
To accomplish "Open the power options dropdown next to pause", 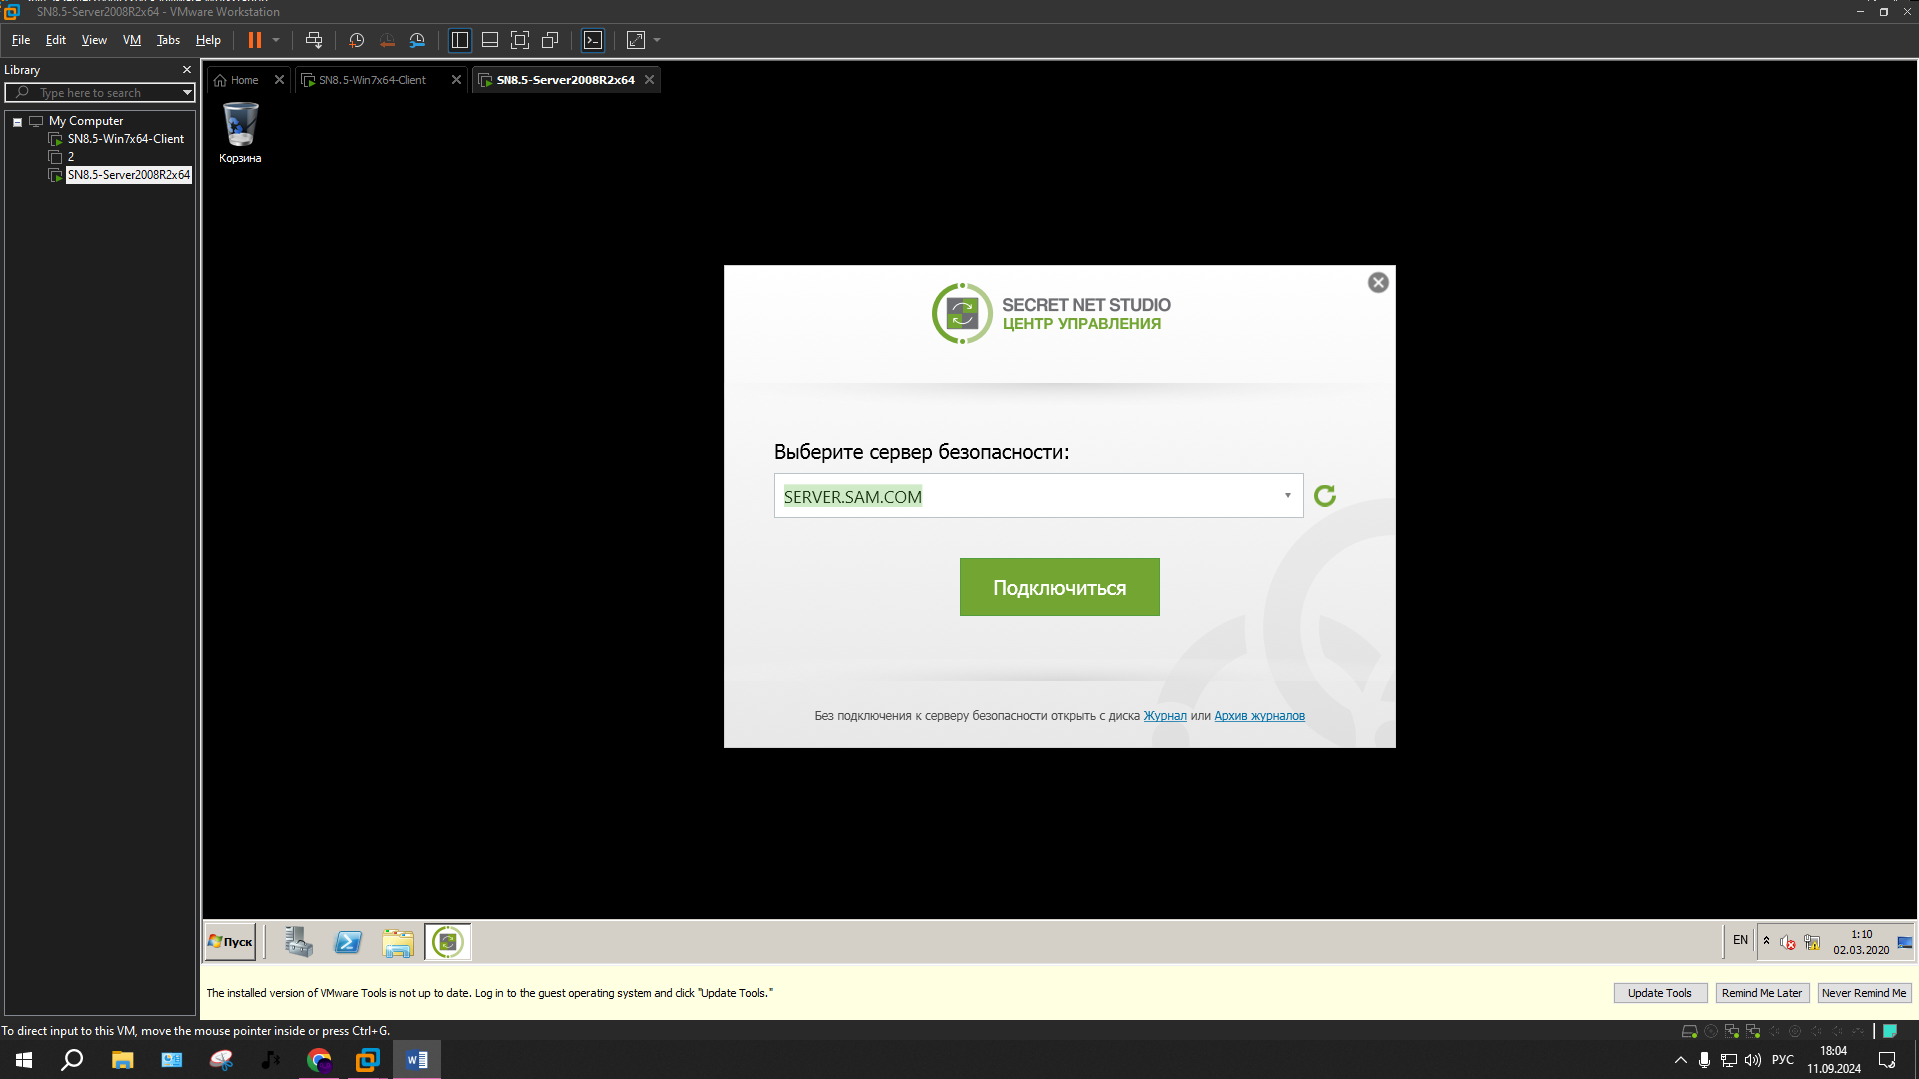I will click(276, 40).
